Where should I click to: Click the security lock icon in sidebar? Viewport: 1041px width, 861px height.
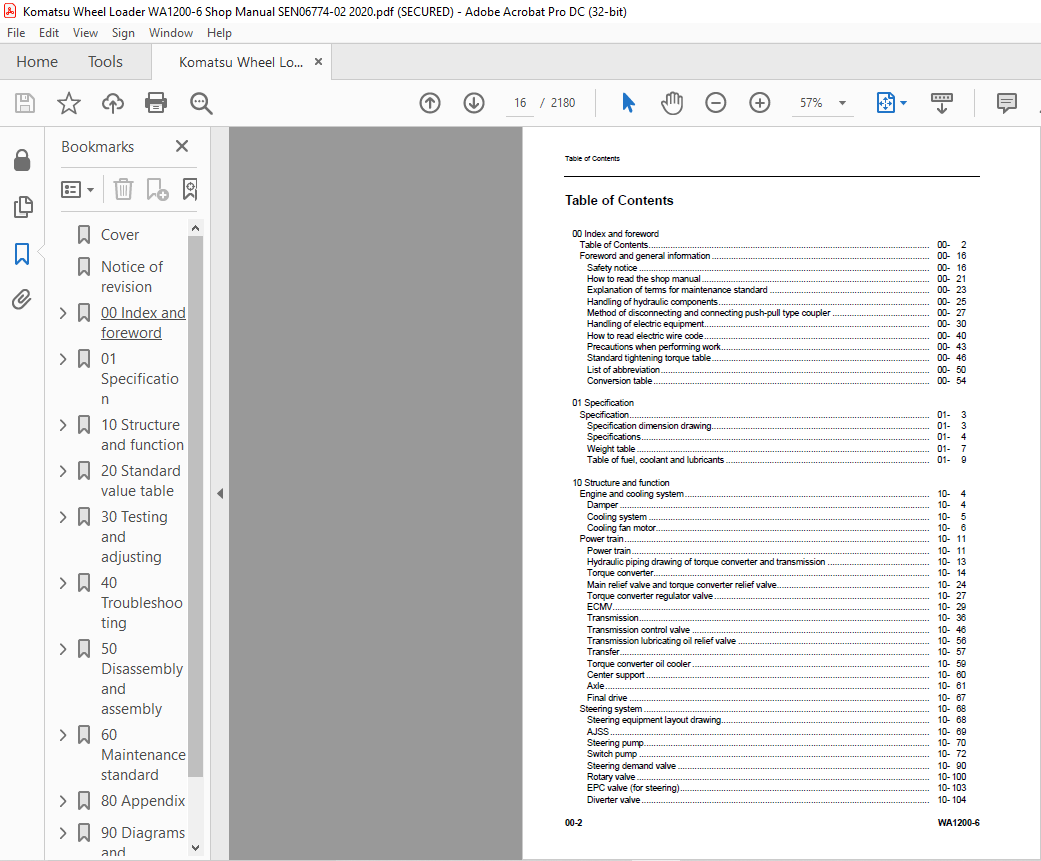[x=22, y=160]
